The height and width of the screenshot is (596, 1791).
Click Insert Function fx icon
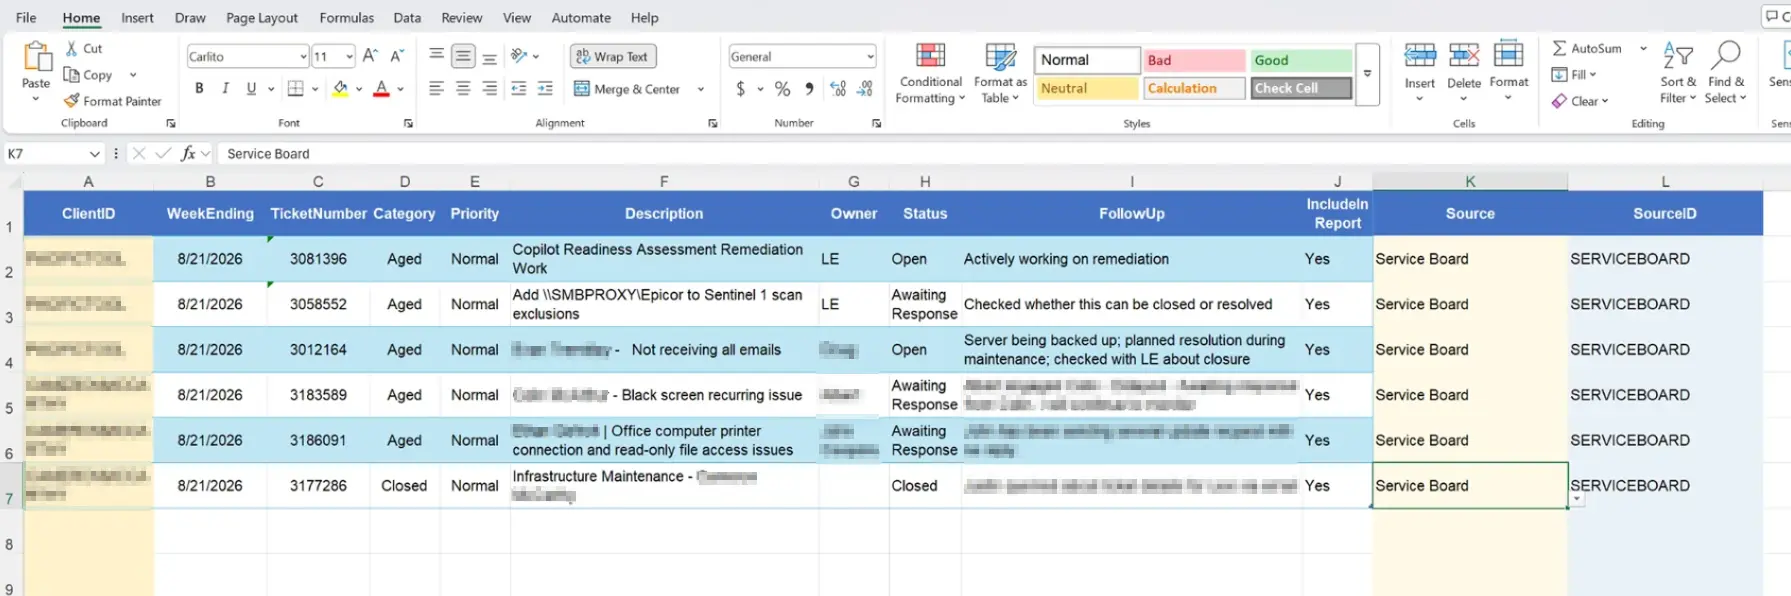tap(188, 153)
